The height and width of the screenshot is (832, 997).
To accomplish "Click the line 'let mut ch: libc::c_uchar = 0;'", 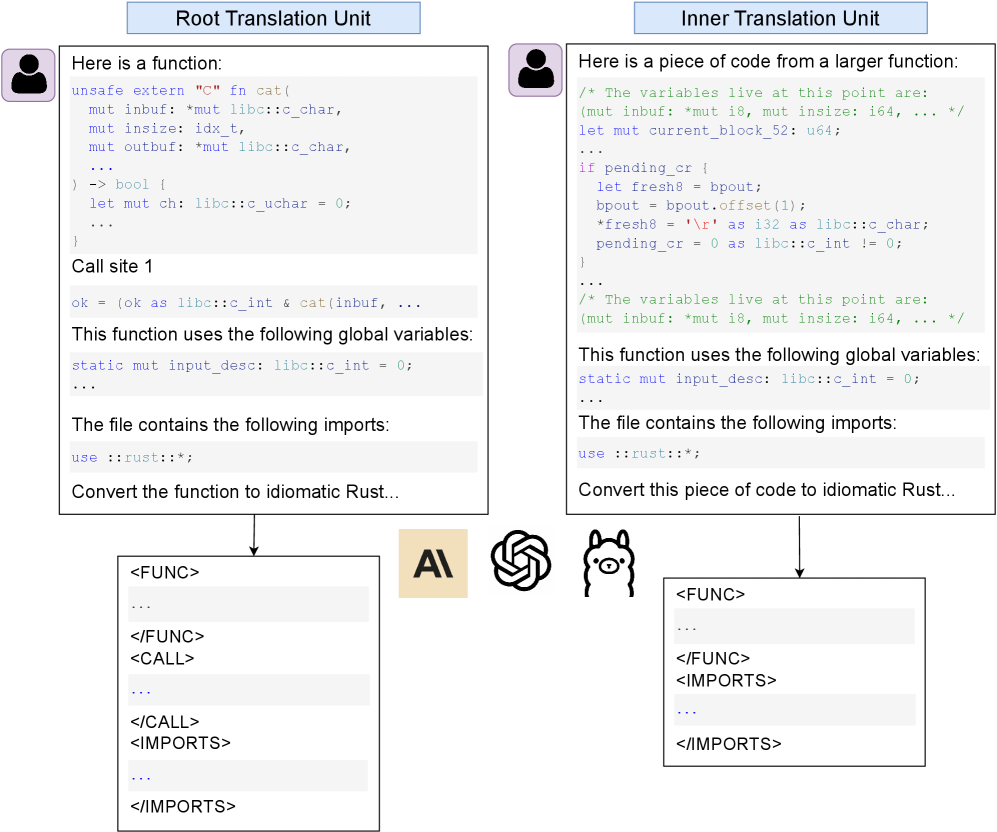I will [219, 203].
